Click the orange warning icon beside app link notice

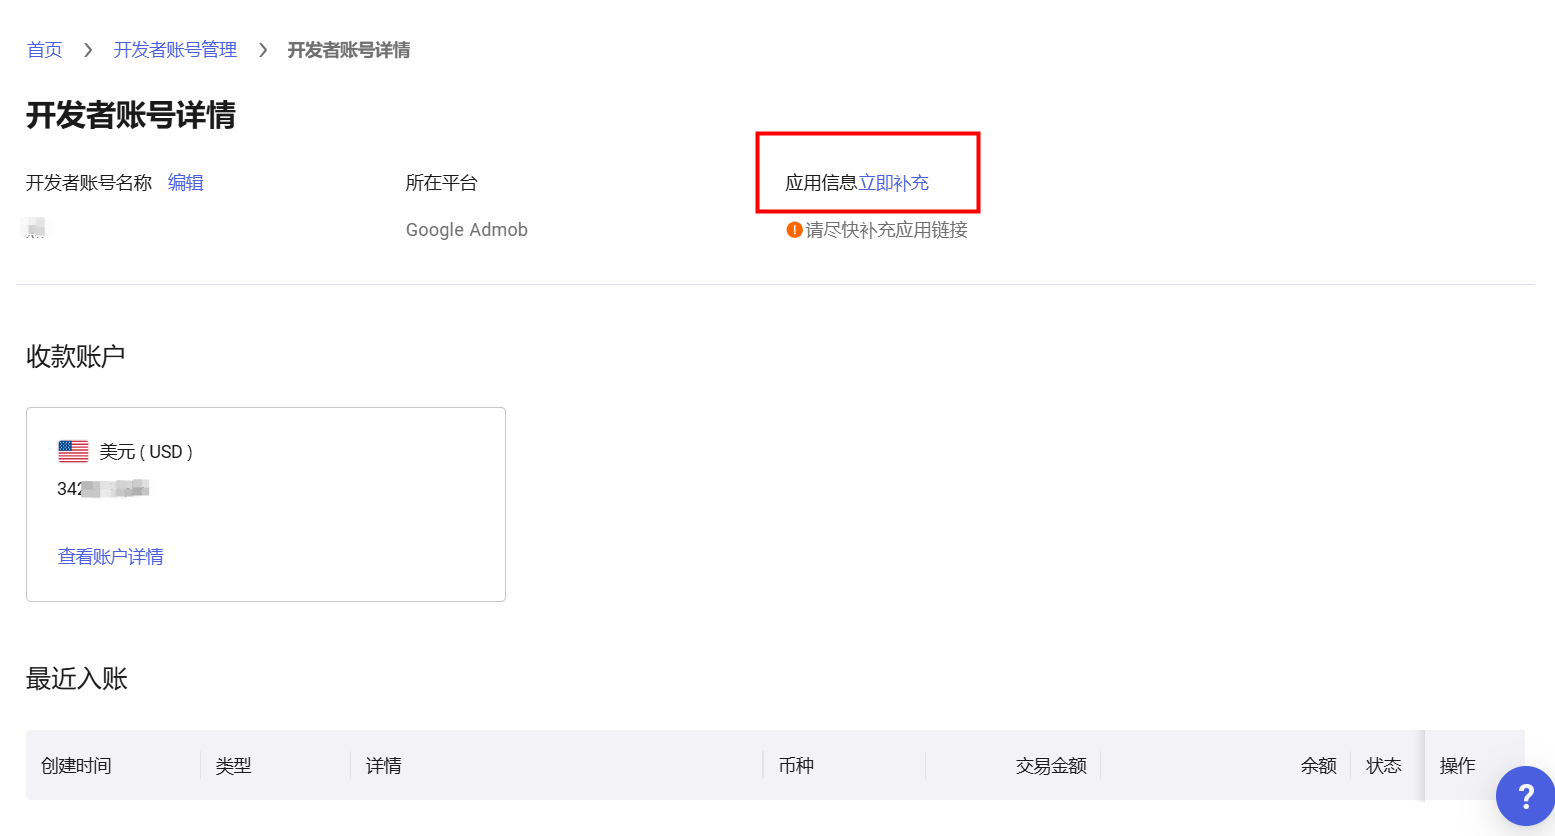[x=794, y=230]
